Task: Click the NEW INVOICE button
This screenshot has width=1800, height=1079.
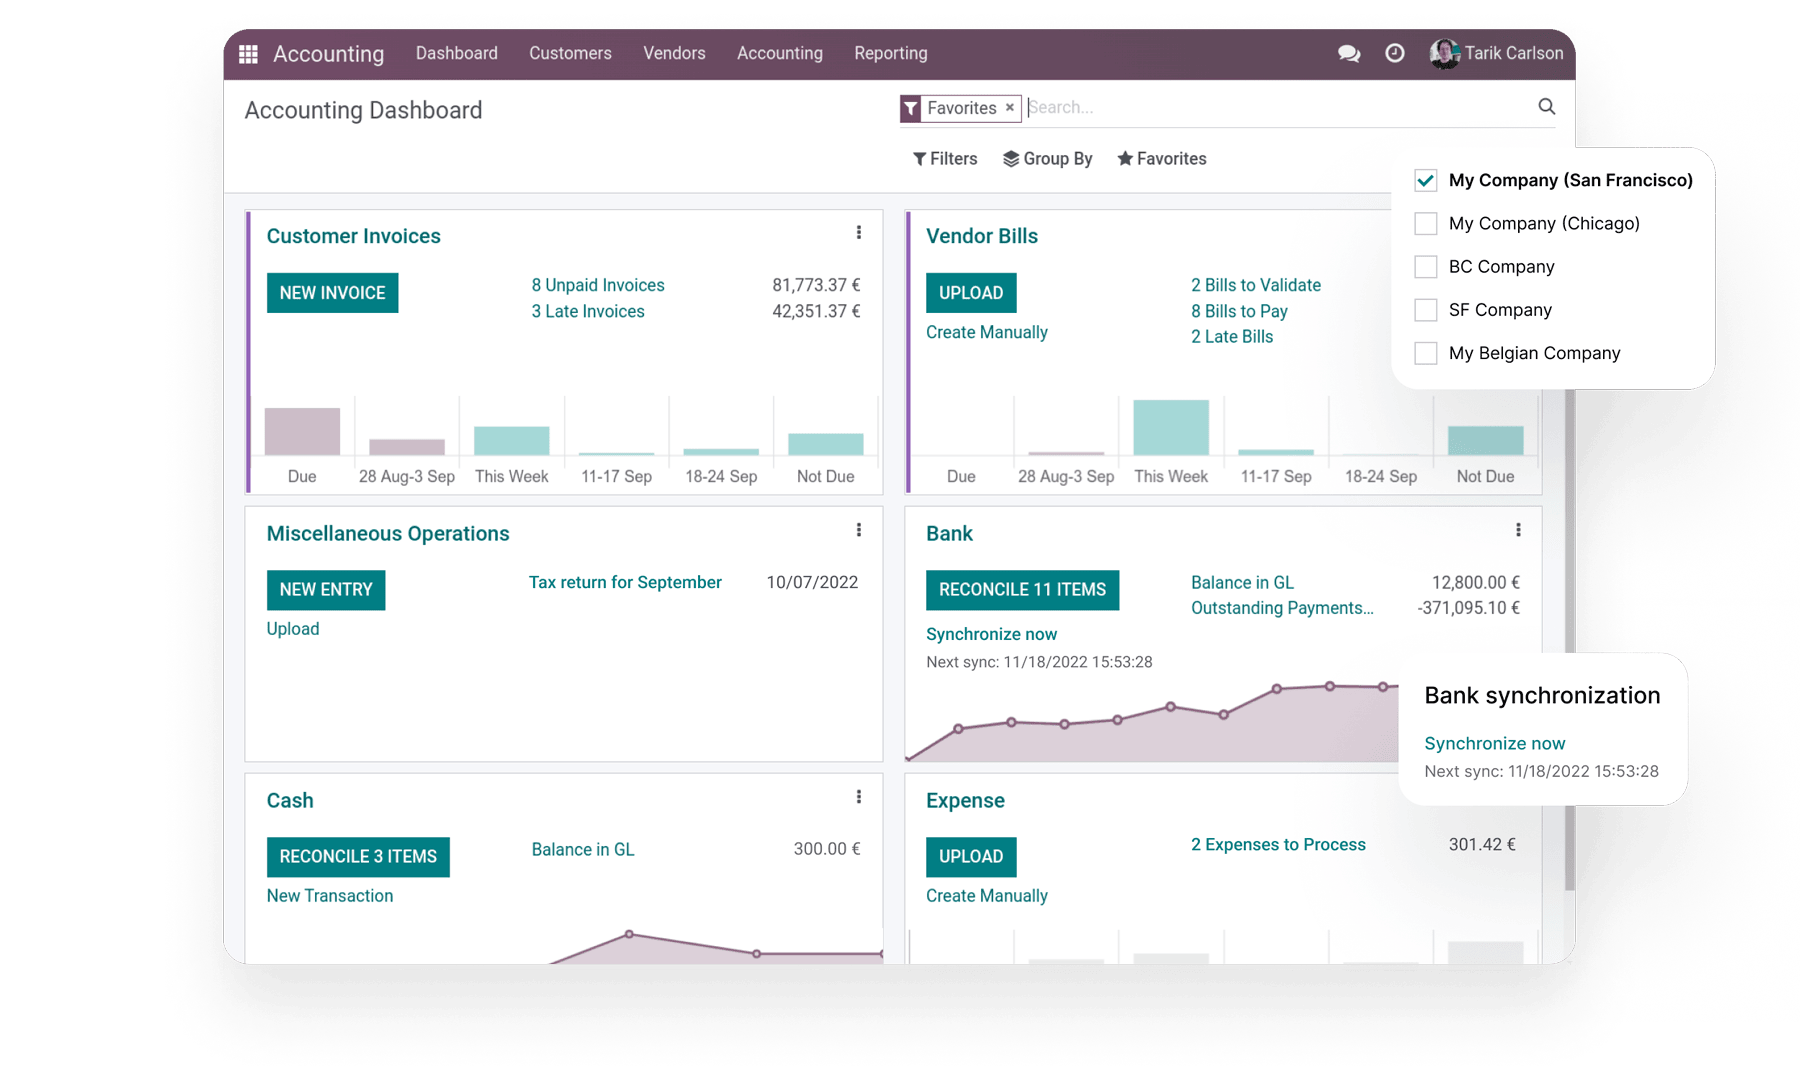Action: [332, 292]
